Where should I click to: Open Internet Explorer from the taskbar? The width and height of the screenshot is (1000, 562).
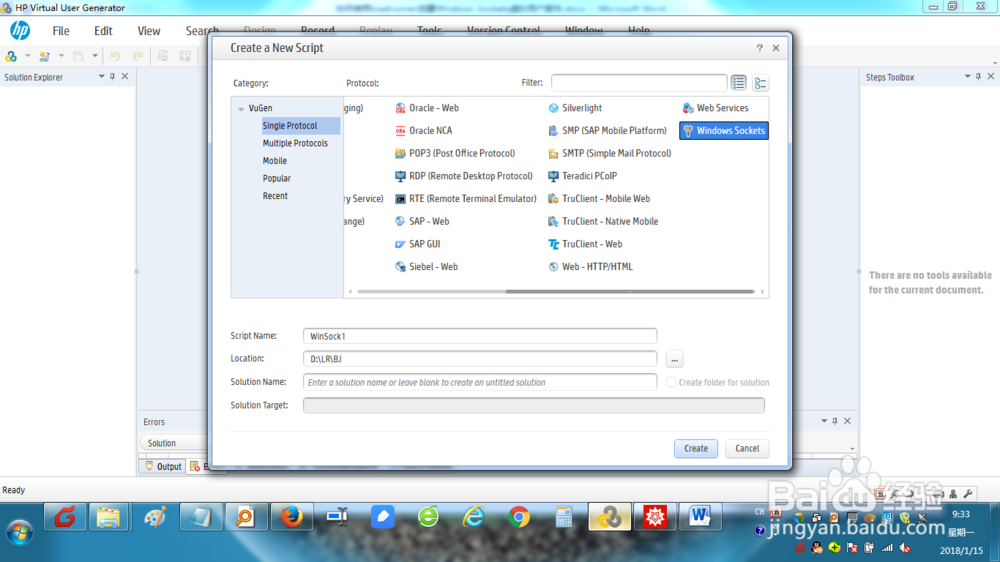click(473, 517)
